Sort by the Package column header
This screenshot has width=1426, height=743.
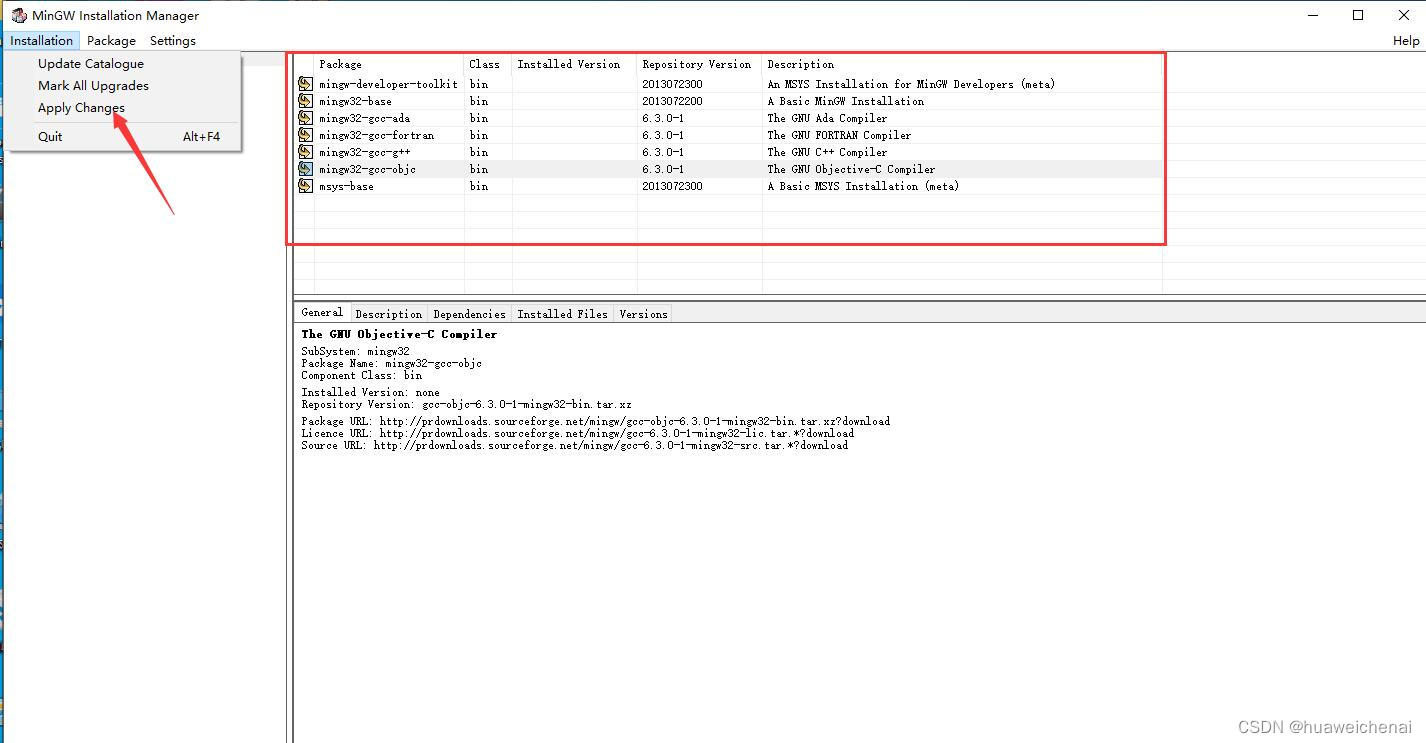389,64
